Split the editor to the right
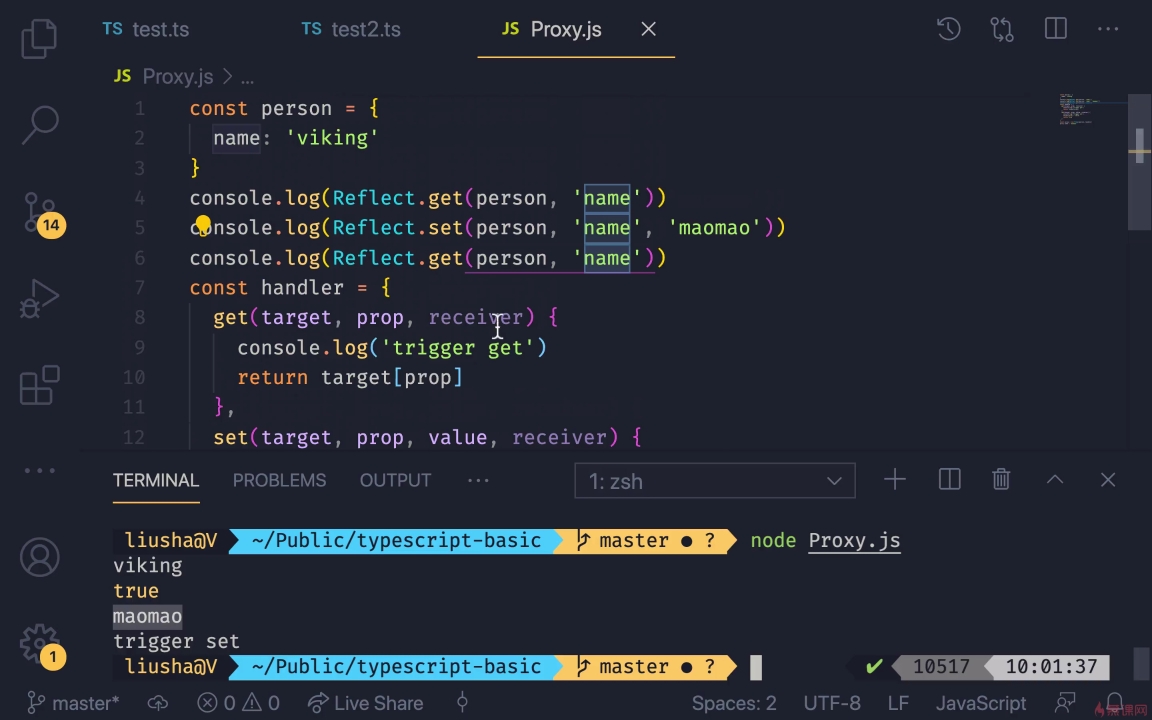The width and height of the screenshot is (1152, 720). click(x=1055, y=29)
